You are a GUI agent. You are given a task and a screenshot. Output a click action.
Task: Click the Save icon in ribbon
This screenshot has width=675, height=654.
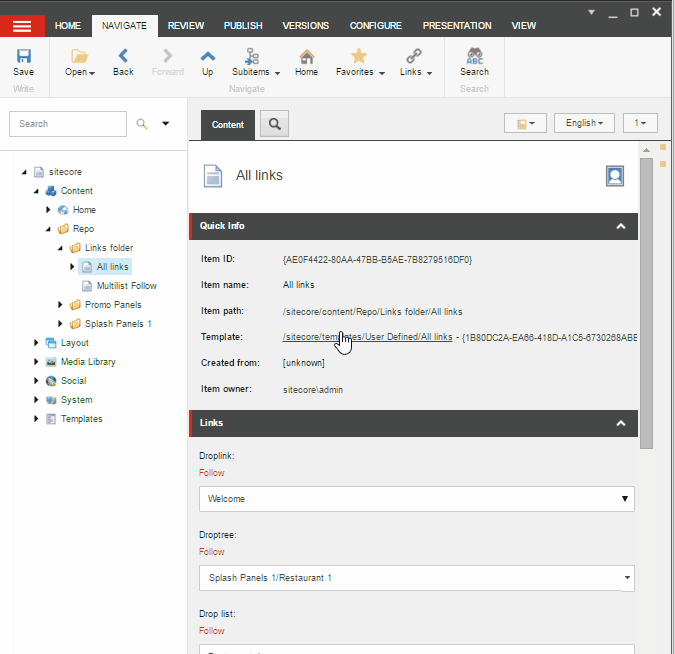pos(23,58)
